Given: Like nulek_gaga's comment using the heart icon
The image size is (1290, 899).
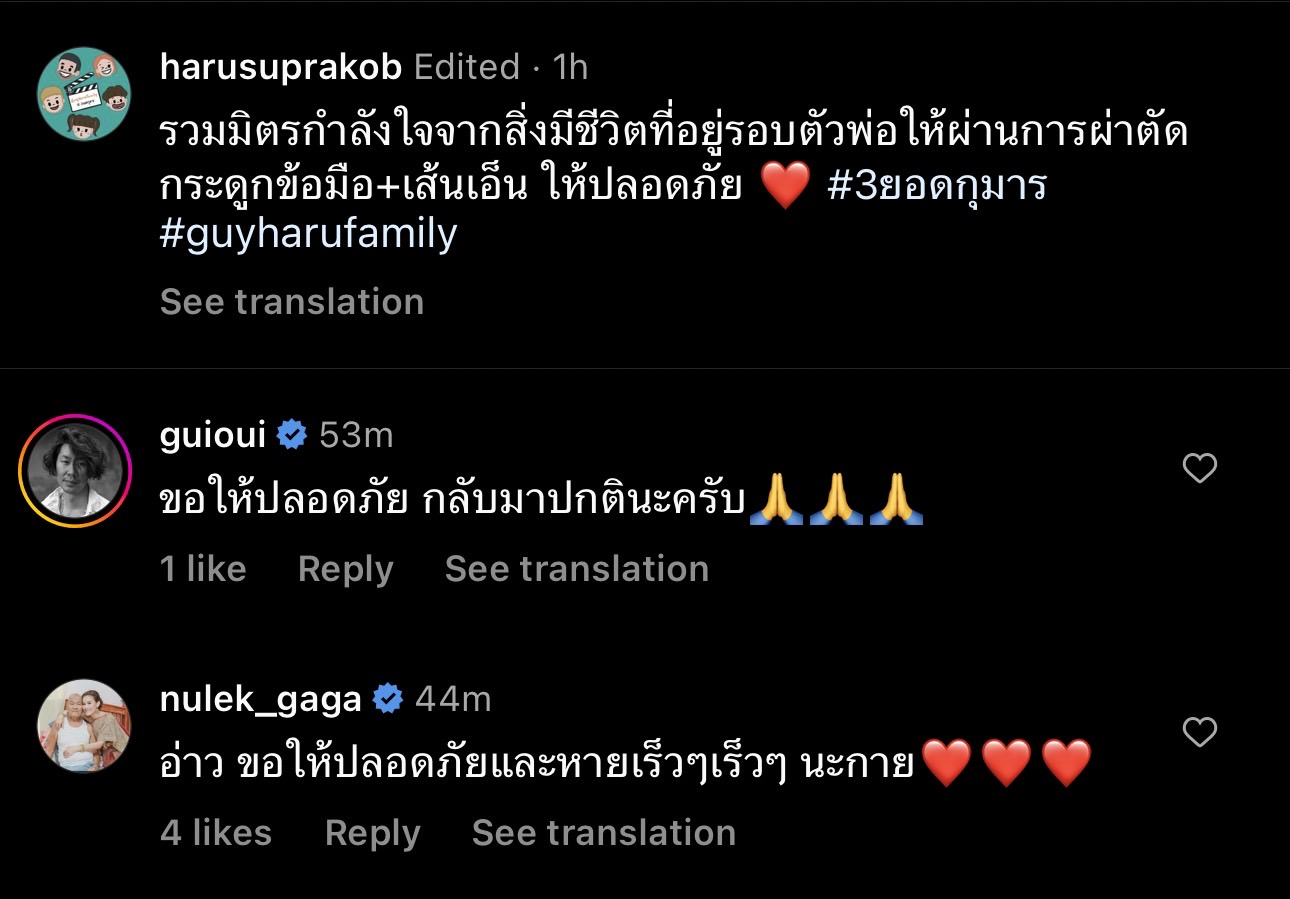Looking at the screenshot, I should coord(1199,731).
